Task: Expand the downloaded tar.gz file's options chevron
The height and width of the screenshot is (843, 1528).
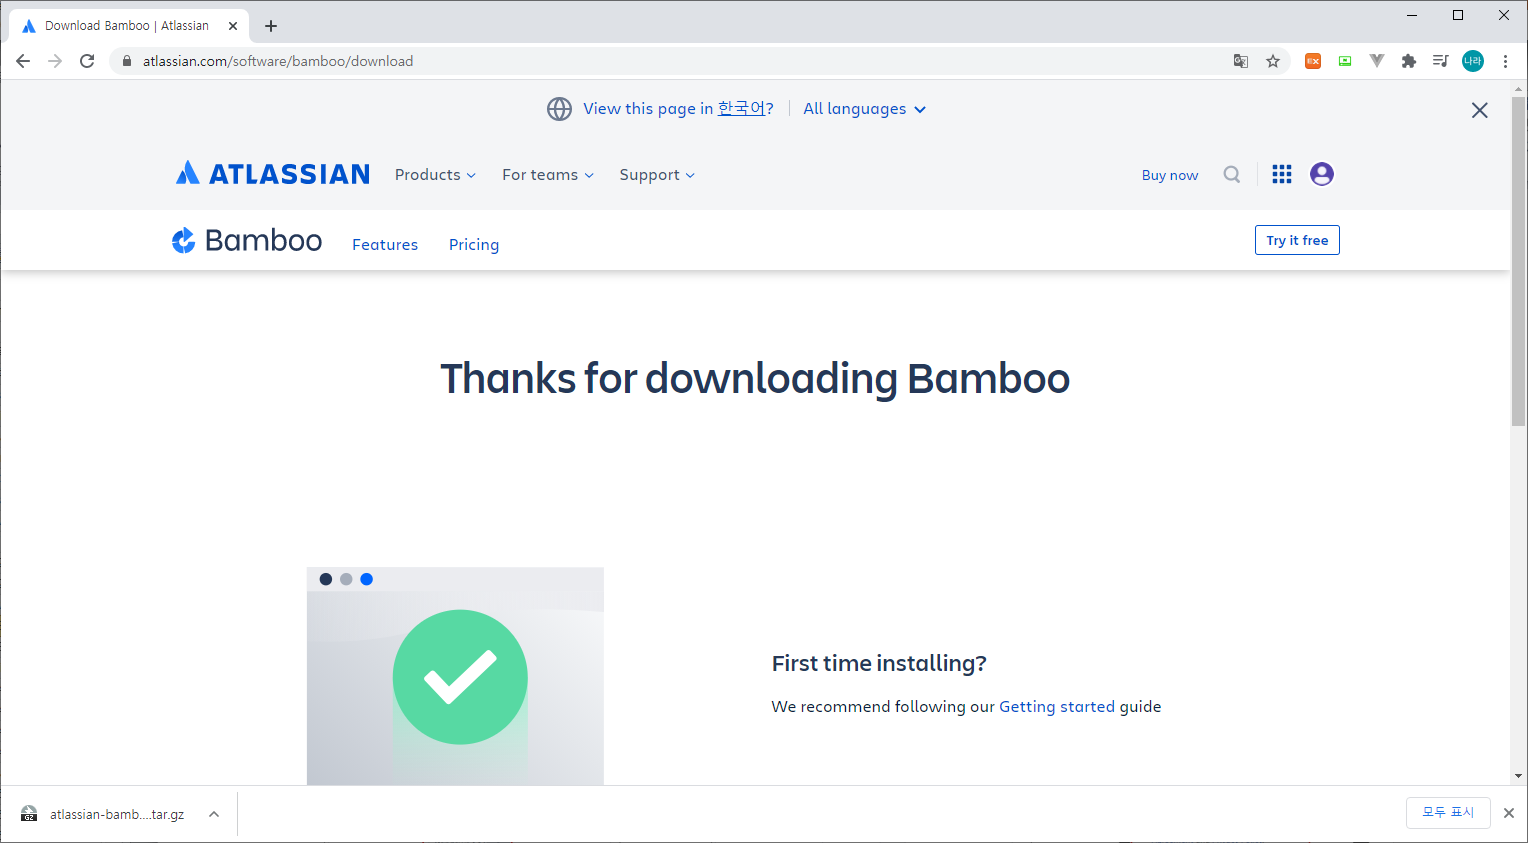Action: click(x=214, y=813)
